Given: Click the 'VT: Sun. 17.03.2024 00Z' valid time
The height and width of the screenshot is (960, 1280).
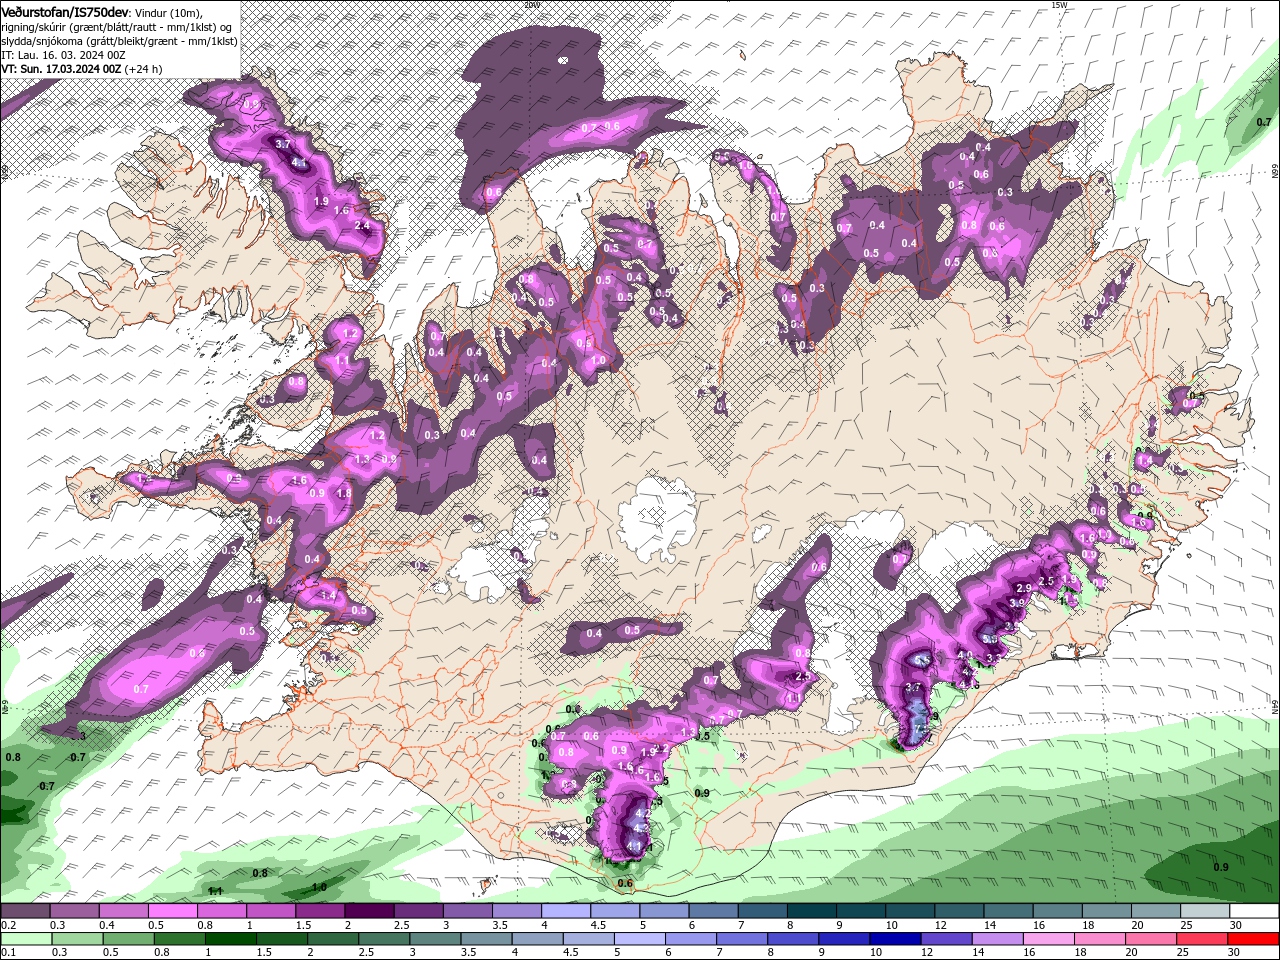Looking at the screenshot, I should tap(61, 69).
